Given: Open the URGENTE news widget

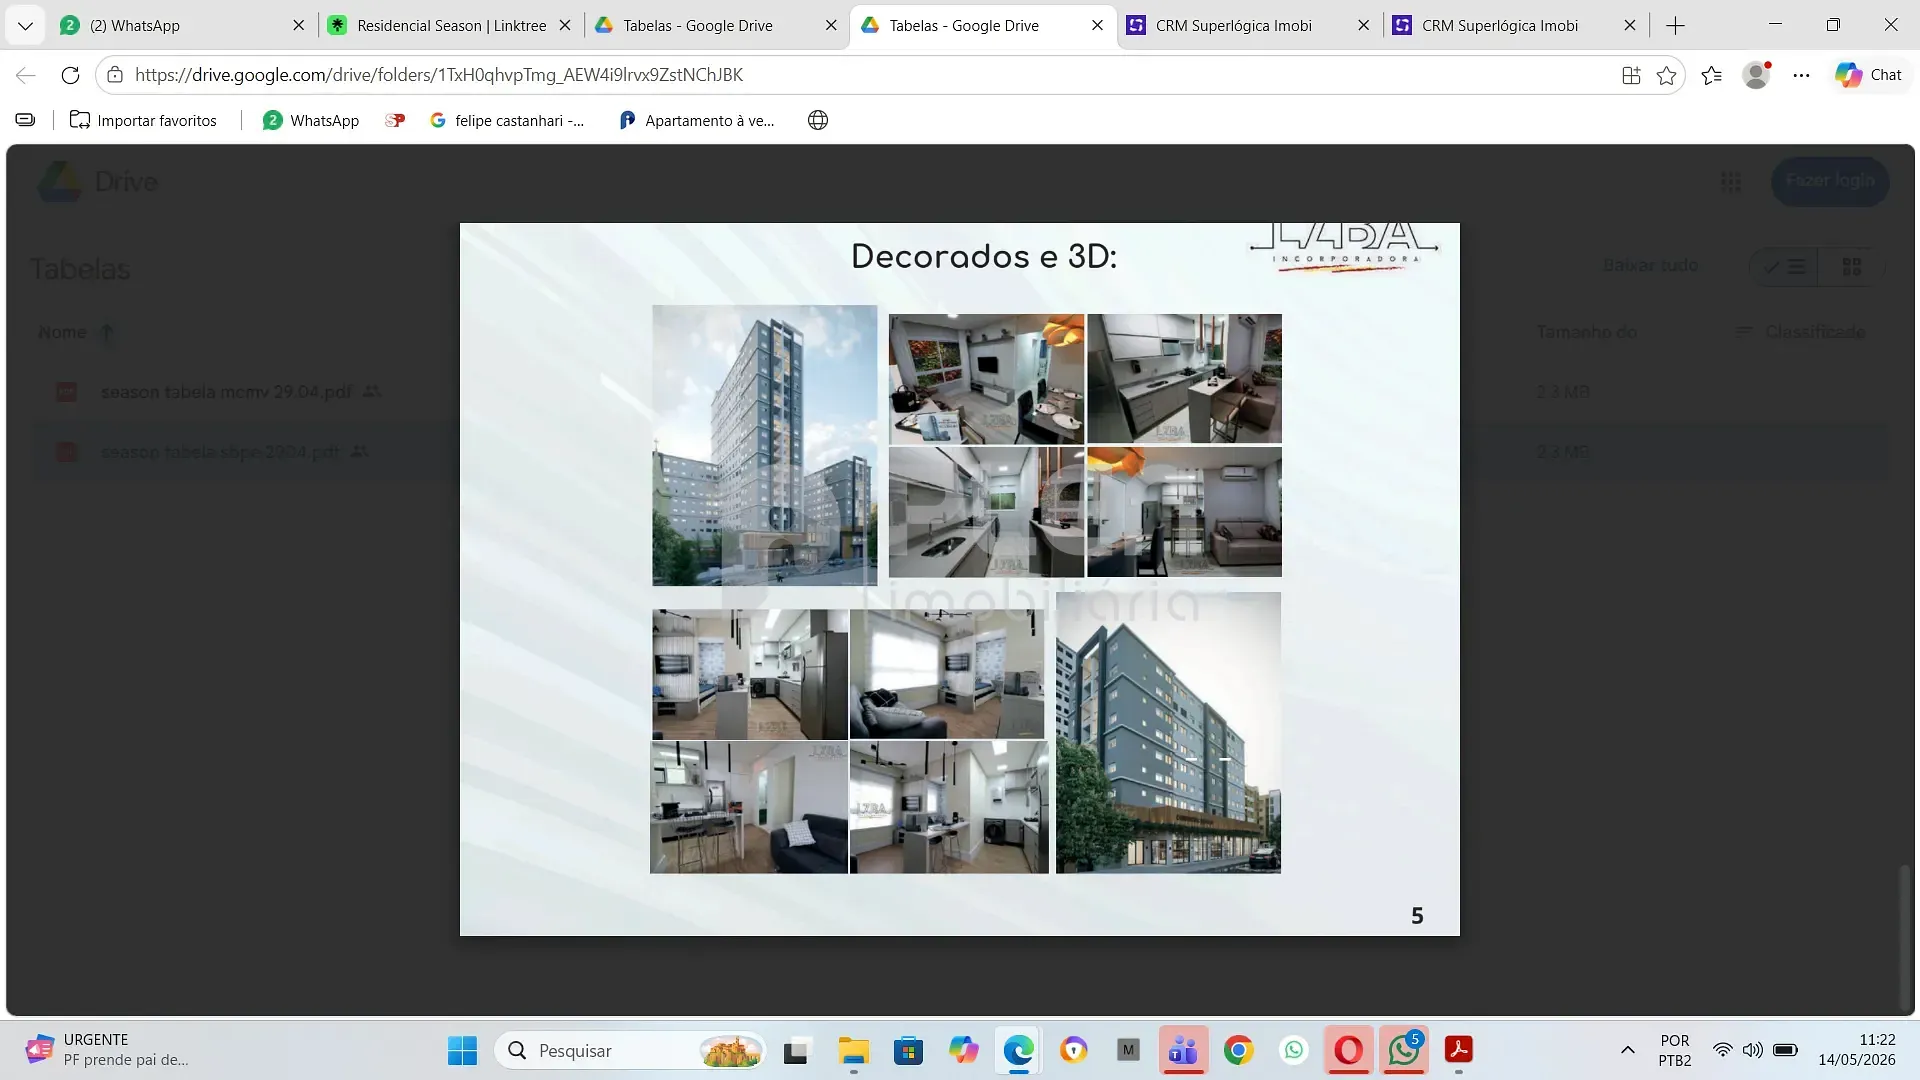Looking at the screenshot, I should click(x=107, y=1050).
